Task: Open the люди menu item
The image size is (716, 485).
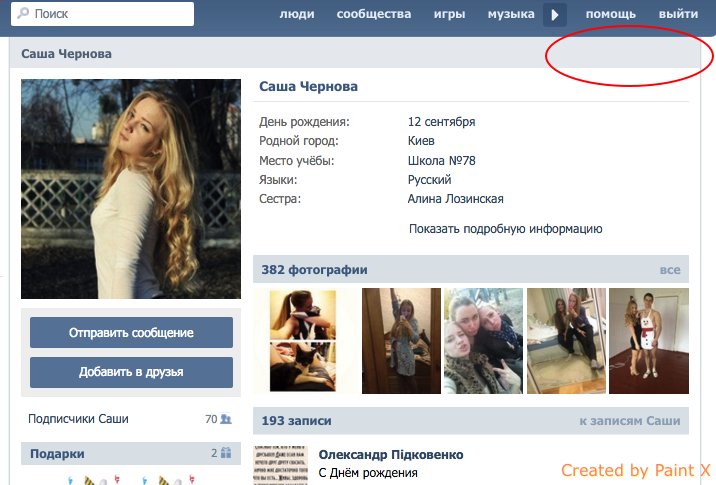Action: [297, 14]
